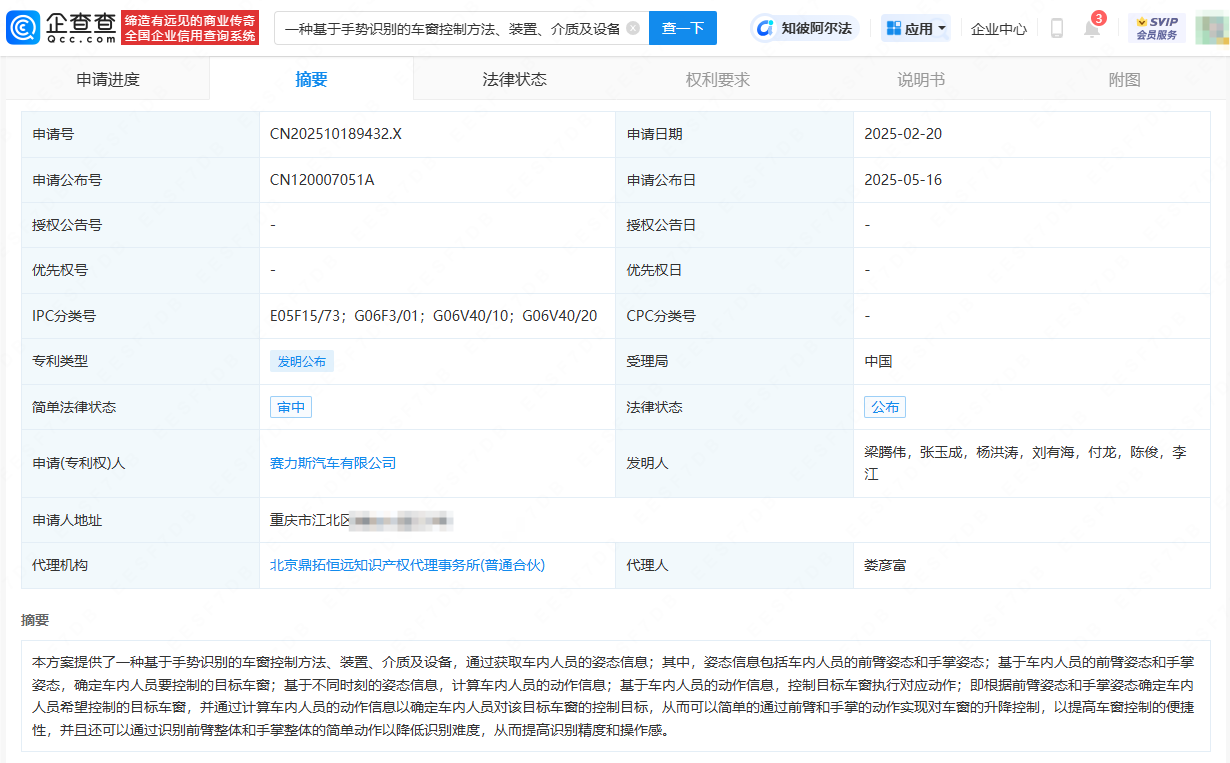Select 受理局 value 中国
Screen dimensions: 1230x763
pyautogui.click(x=878, y=361)
